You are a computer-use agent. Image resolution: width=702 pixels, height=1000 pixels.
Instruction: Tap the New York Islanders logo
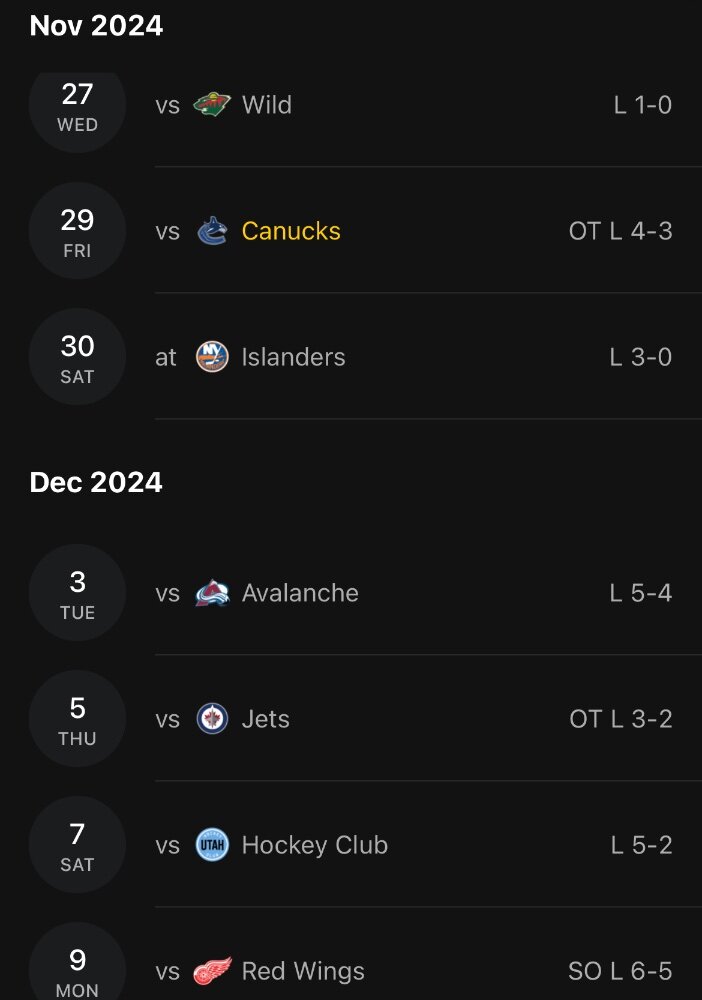pos(212,357)
